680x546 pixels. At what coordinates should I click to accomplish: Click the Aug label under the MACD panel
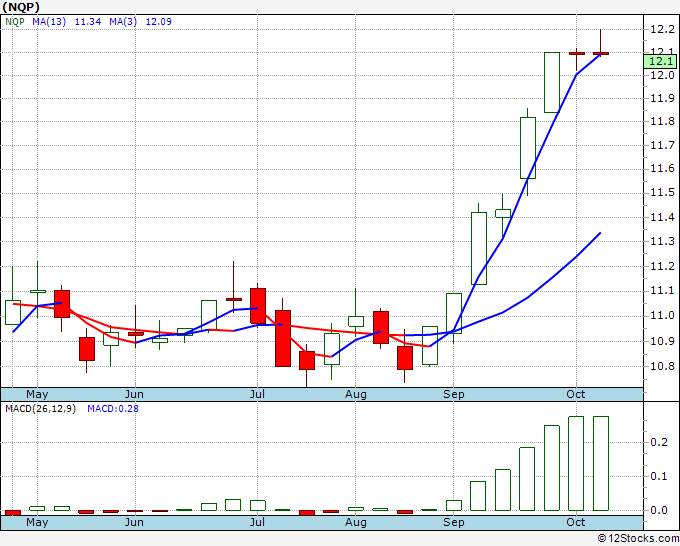tap(356, 522)
